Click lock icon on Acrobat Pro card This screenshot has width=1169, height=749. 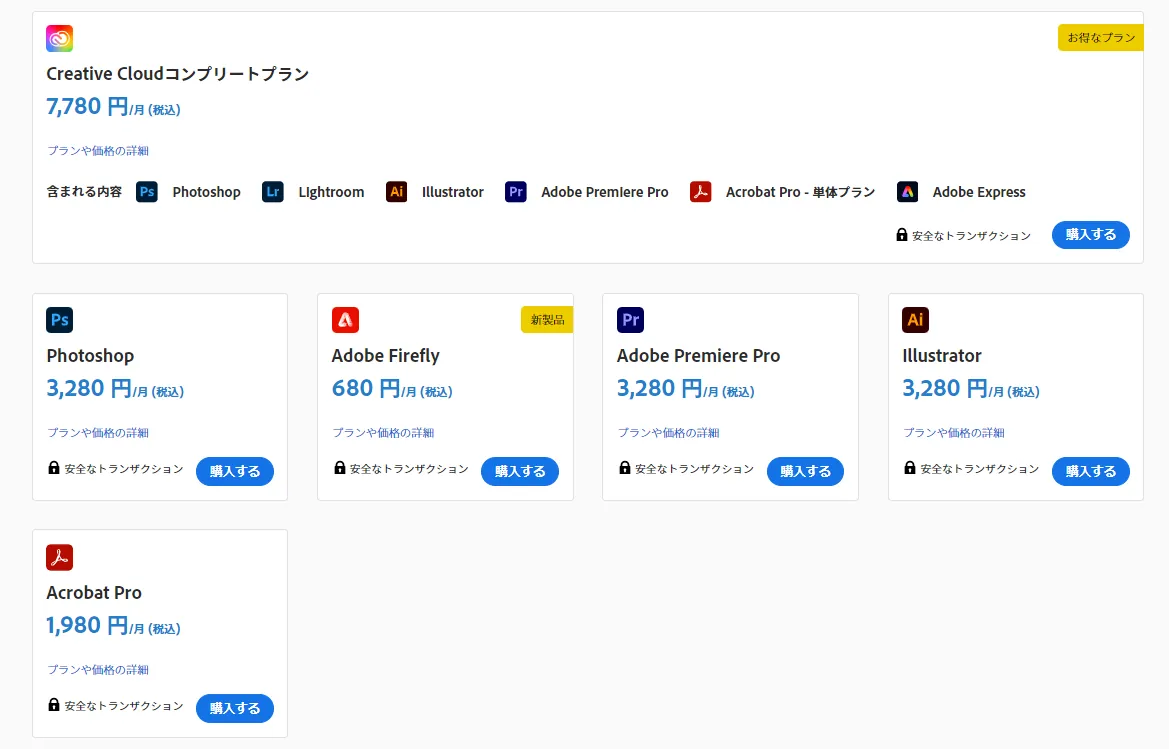[54, 704]
